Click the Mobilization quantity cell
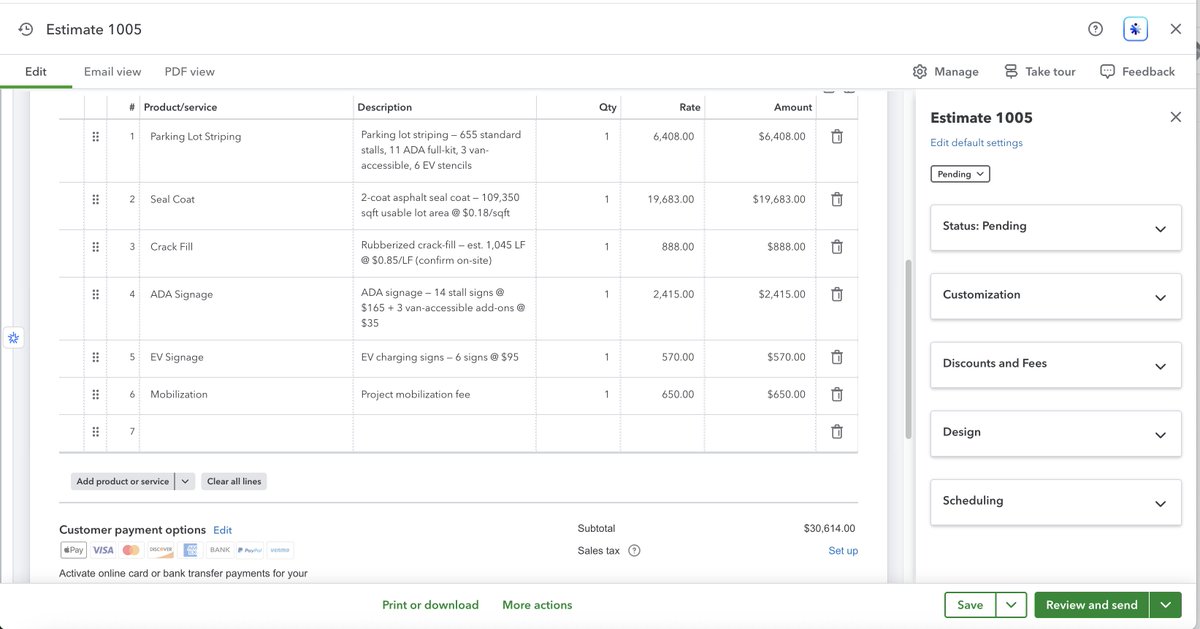The image size is (1200, 629). (578, 395)
